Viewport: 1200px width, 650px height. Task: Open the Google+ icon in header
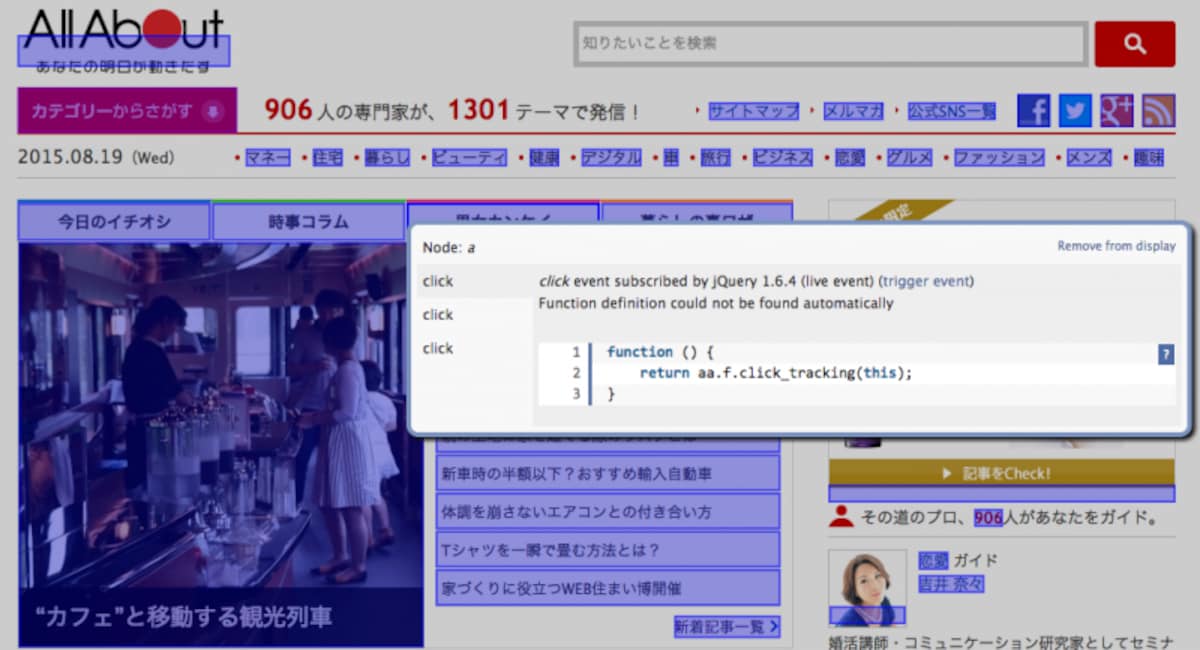pos(1117,111)
